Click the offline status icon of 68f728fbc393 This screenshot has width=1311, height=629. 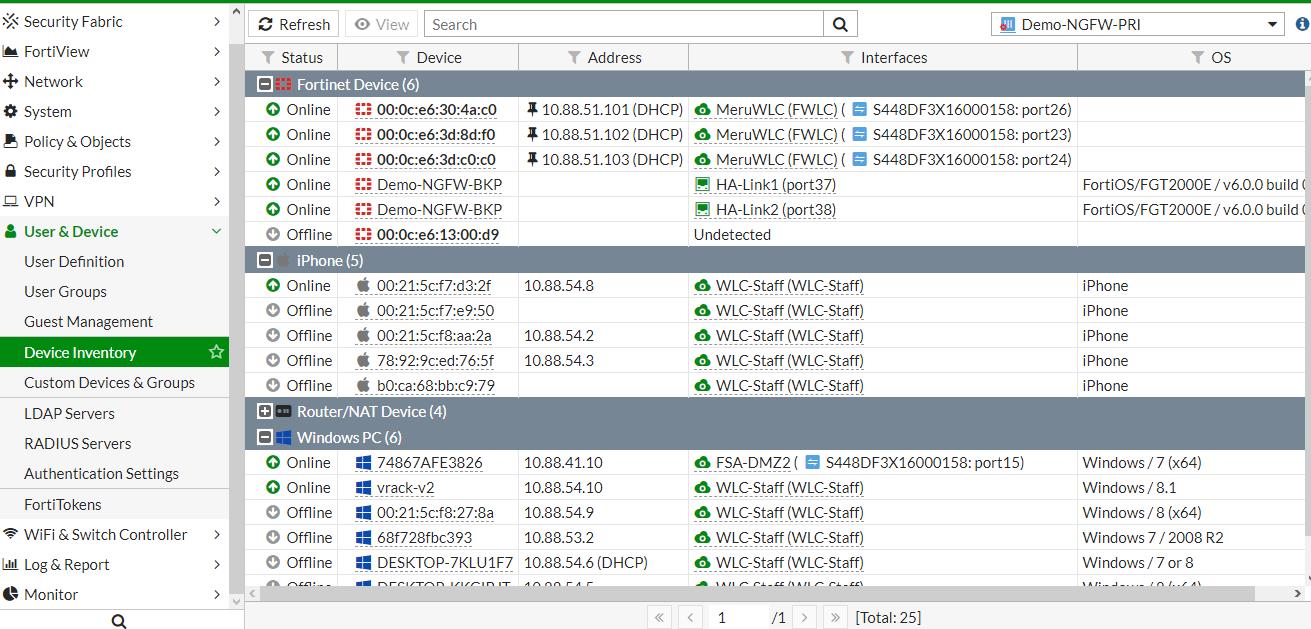(273, 537)
